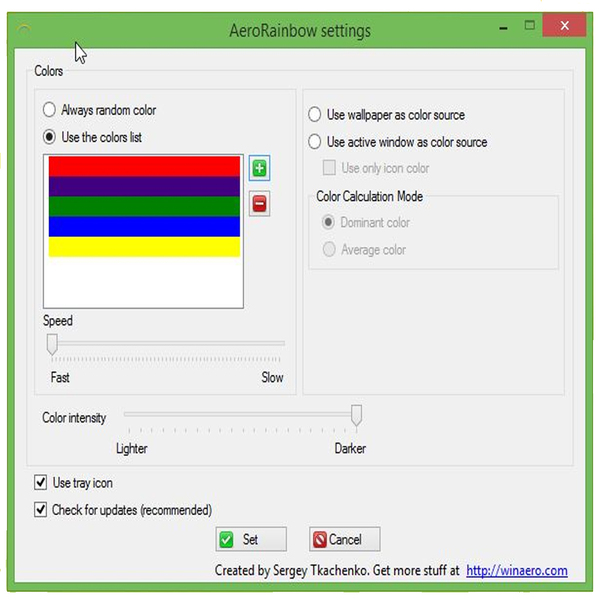Select the red color in list
The height and width of the screenshot is (600, 600).
(144, 166)
